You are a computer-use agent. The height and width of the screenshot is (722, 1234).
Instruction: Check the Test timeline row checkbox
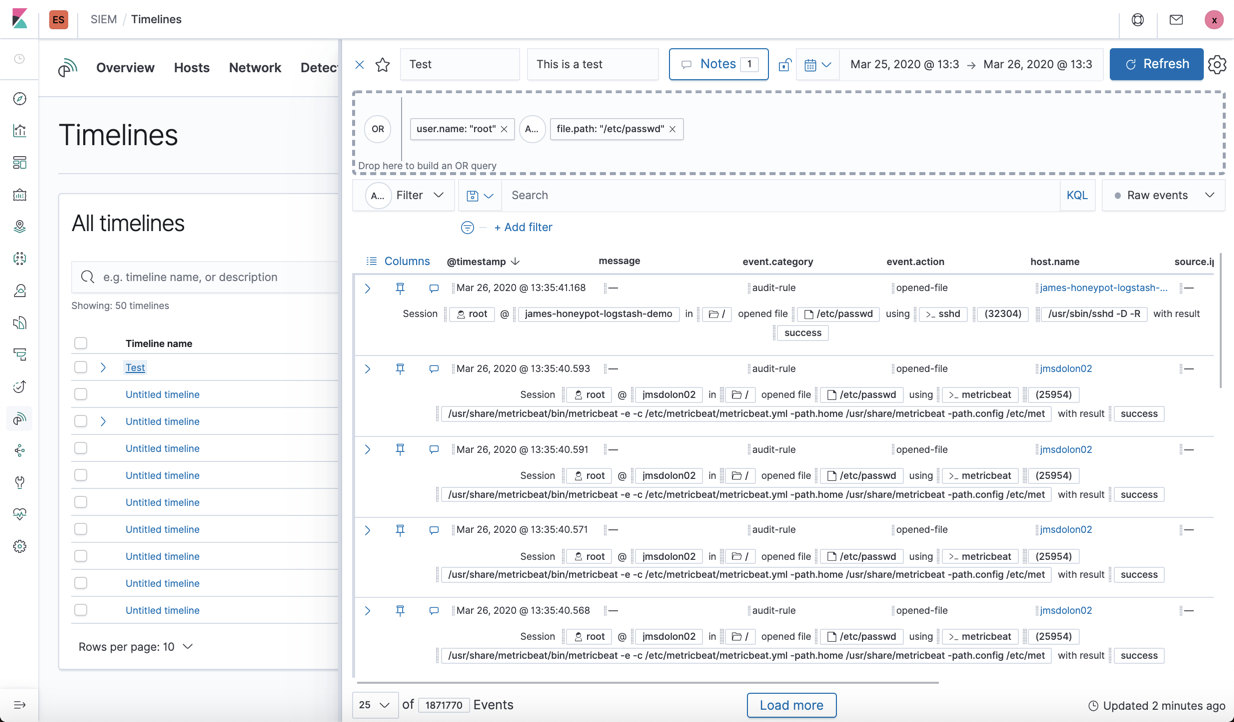(x=81, y=367)
